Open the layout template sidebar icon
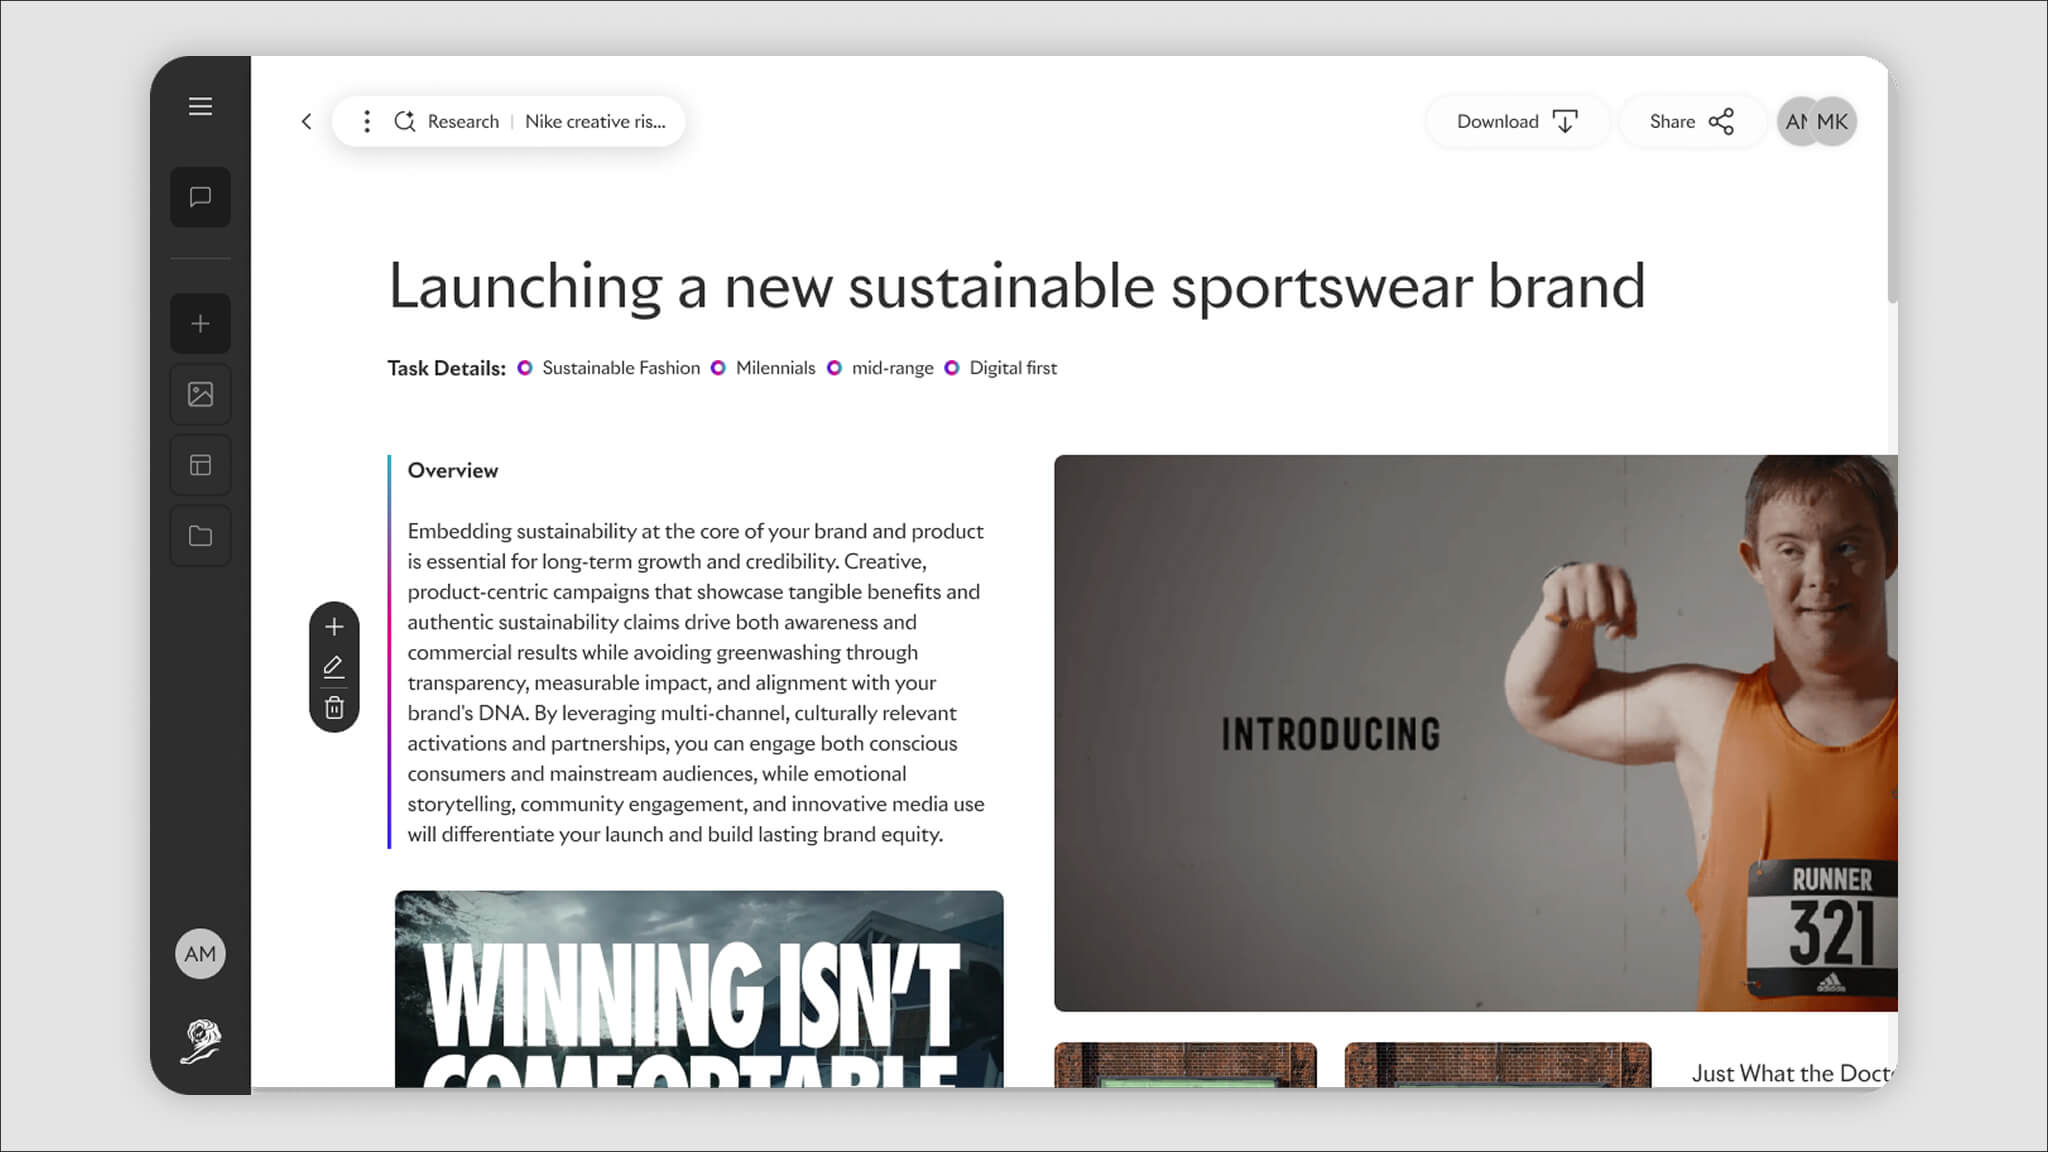Viewport: 2048px width, 1152px height. click(x=200, y=465)
